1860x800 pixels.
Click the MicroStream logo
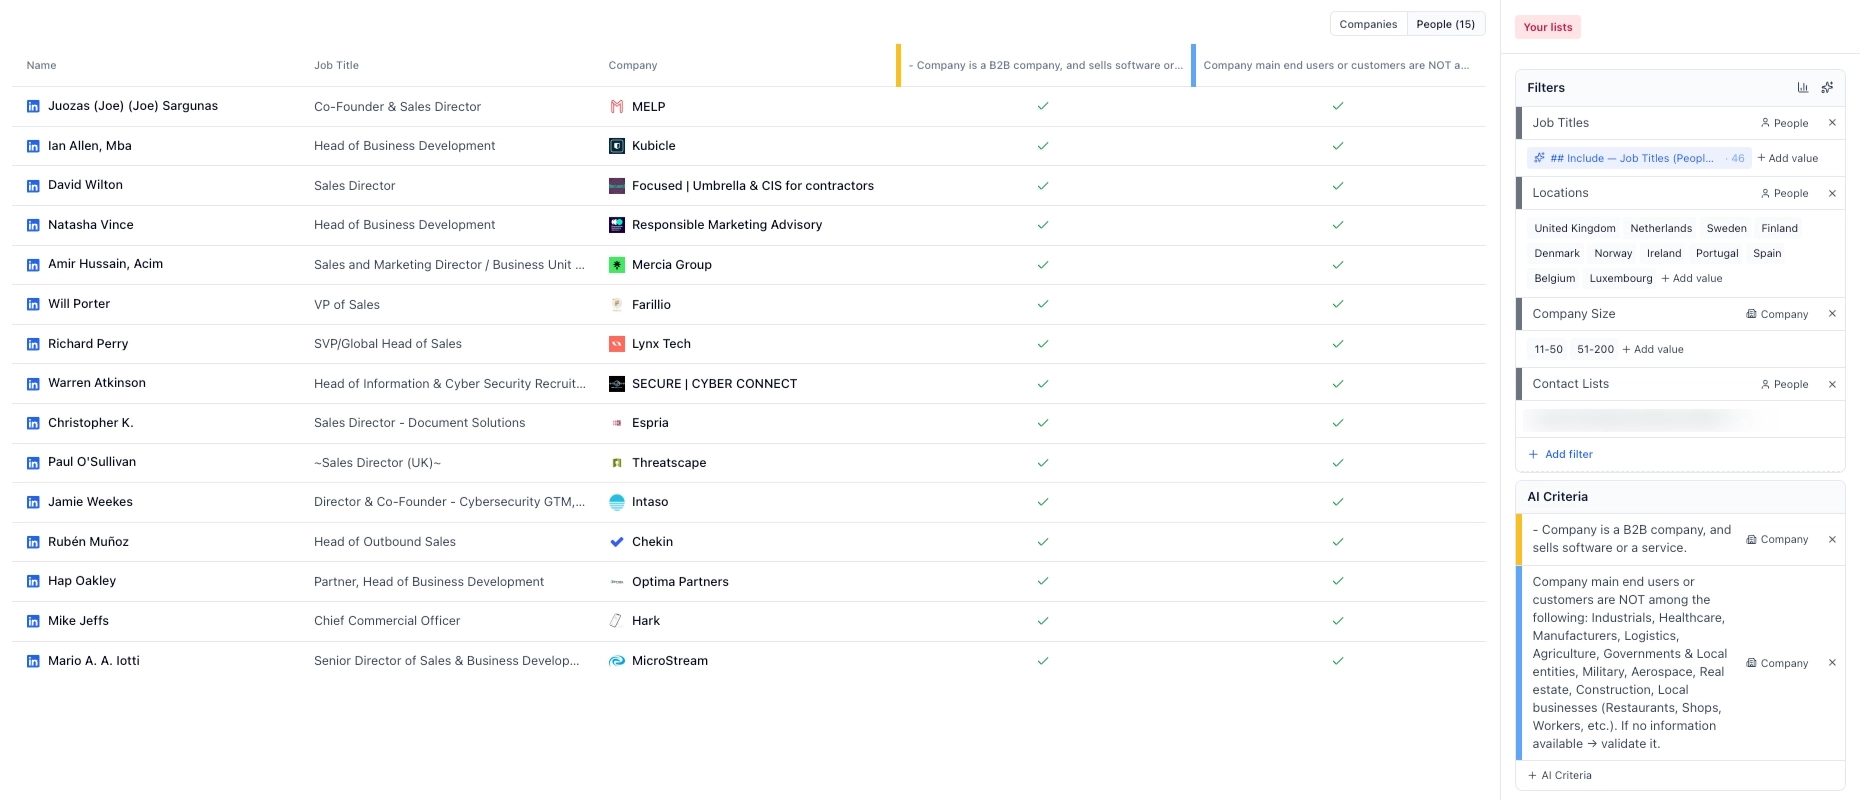[x=617, y=661]
